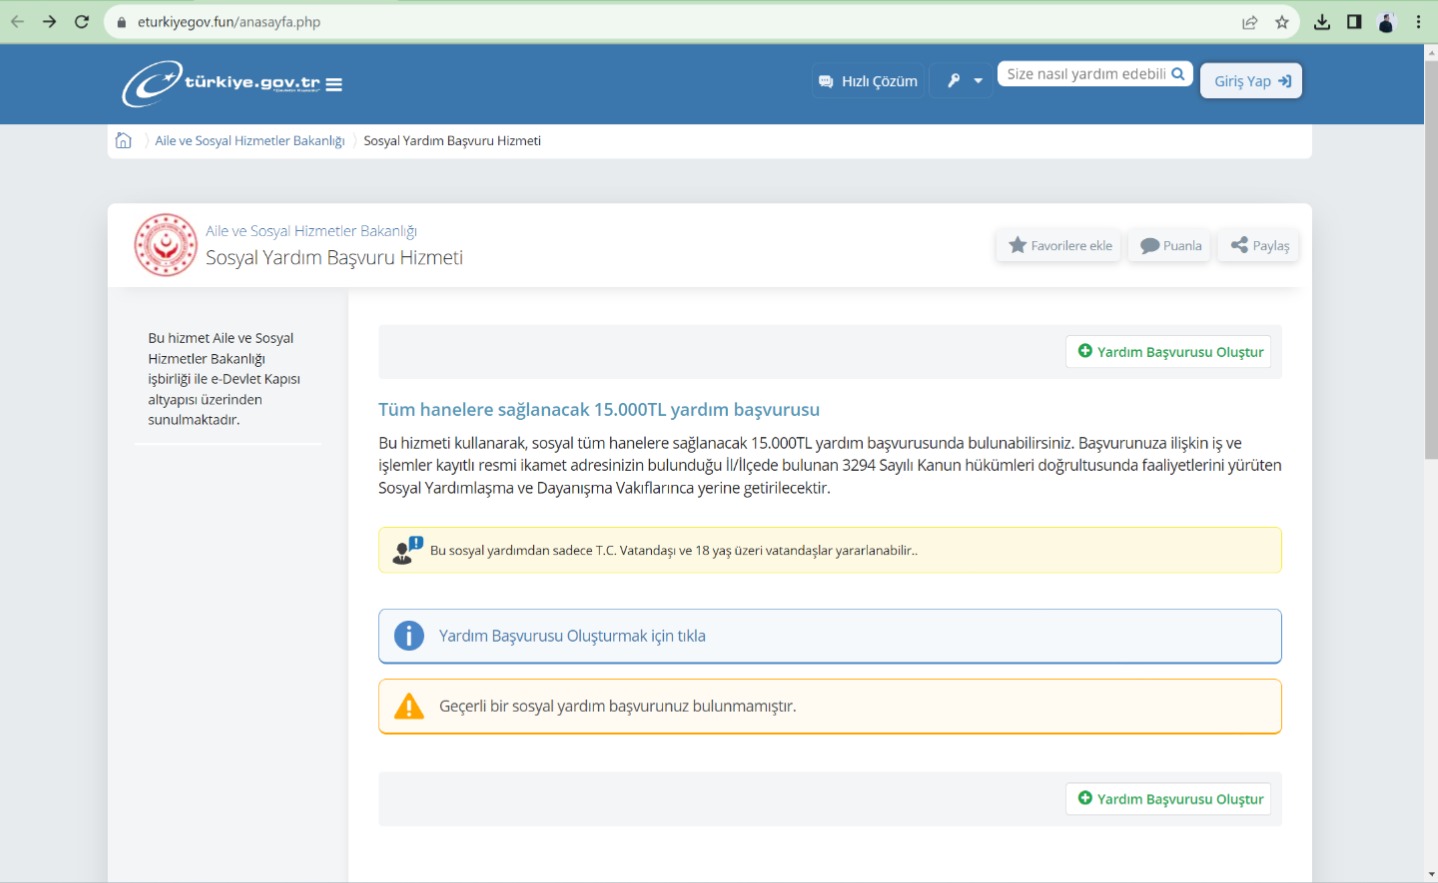Open the browser downloads icon
1438x883 pixels.
1322,22
